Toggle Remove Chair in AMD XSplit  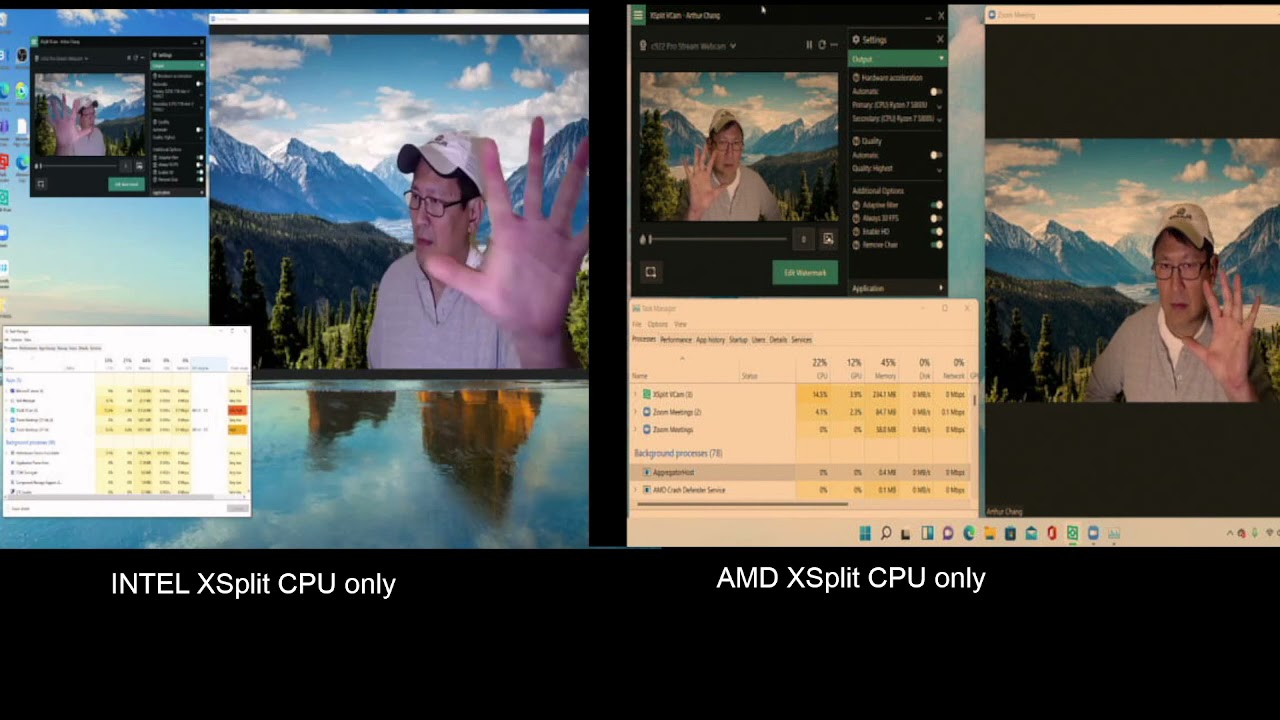click(937, 244)
